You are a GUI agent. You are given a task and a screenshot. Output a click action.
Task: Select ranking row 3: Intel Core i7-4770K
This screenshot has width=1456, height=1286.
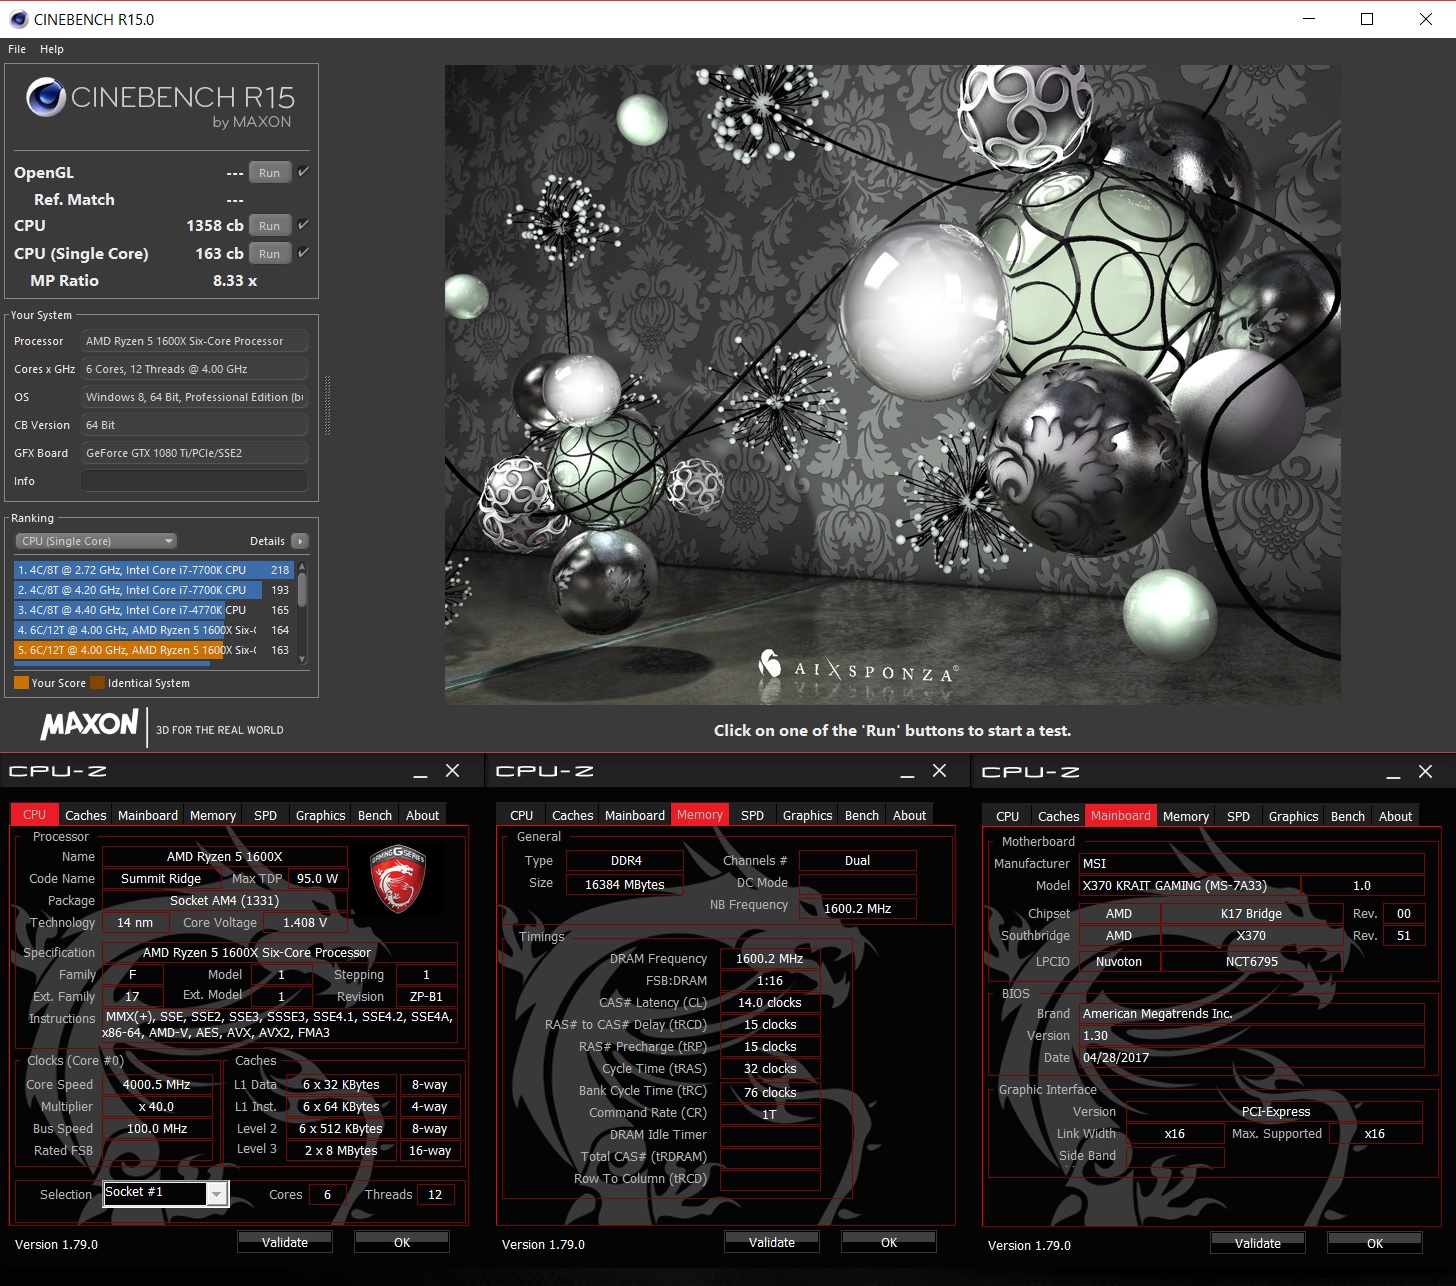pyautogui.click(x=153, y=610)
